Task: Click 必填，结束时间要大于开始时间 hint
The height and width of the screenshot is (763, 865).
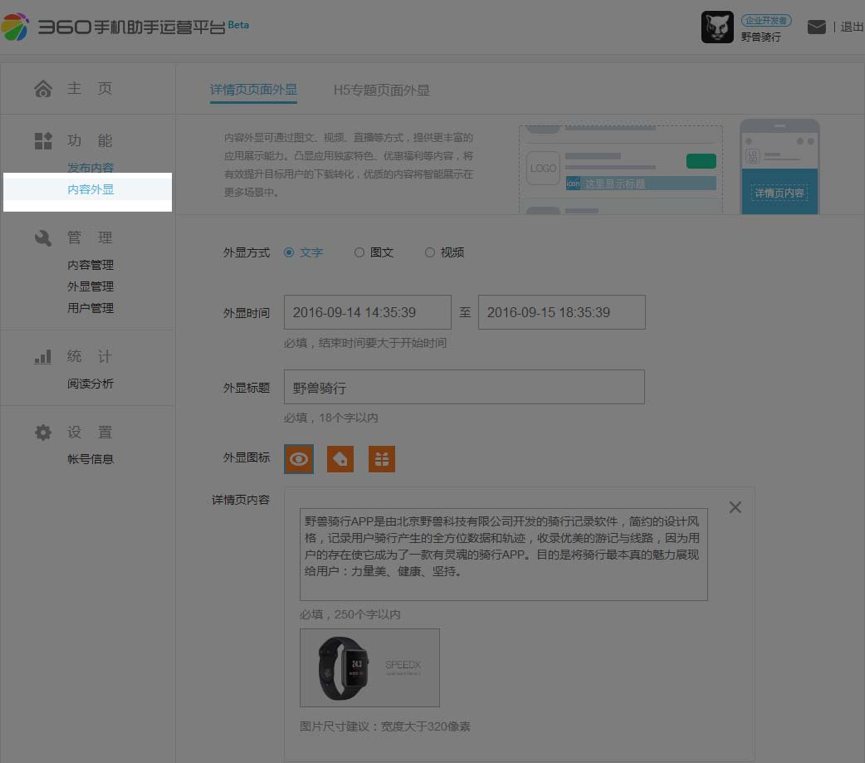Action: [x=365, y=343]
